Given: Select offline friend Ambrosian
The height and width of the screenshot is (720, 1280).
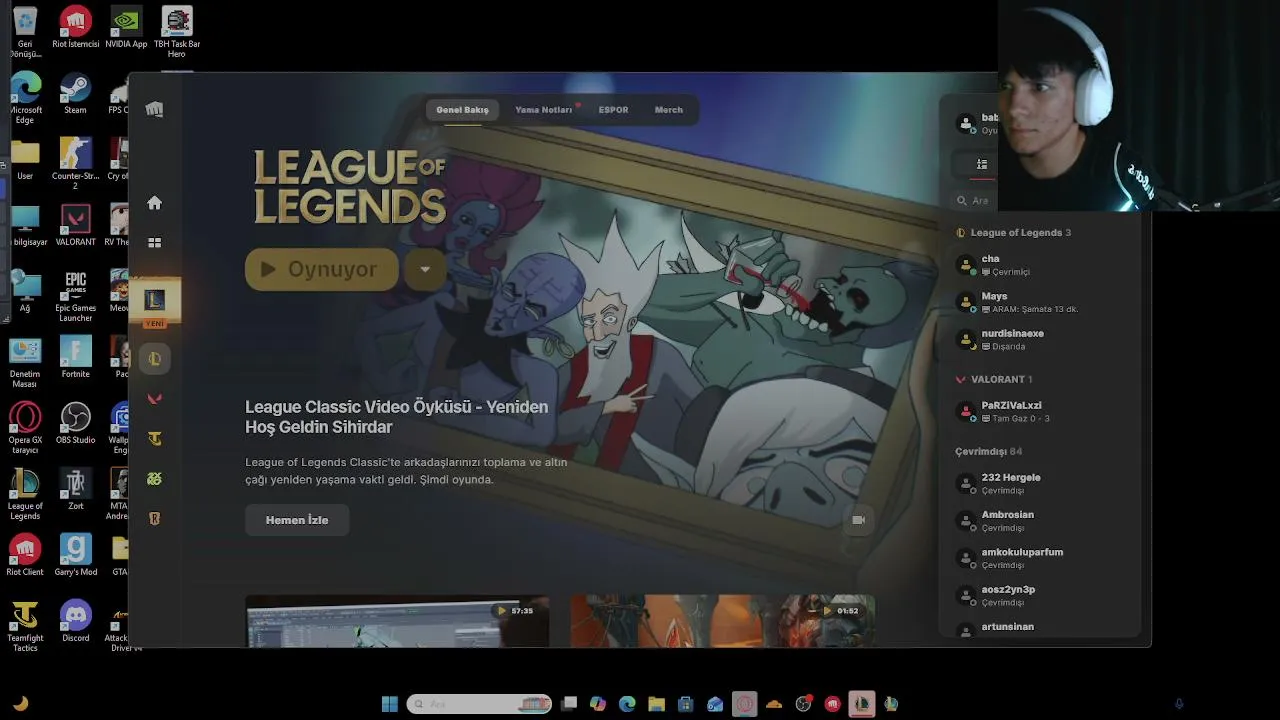Looking at the screenshot, I should 1040,521.
